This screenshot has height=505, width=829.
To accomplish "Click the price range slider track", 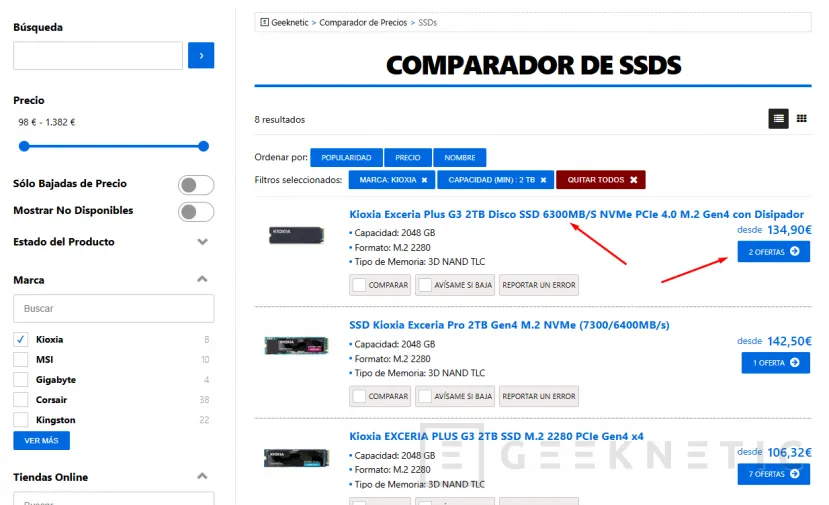I will point(114,146).
